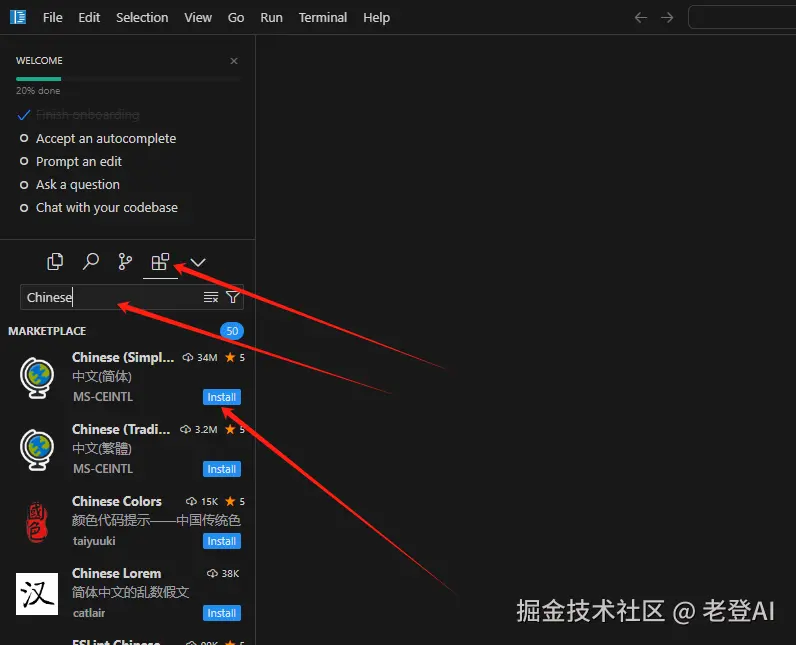796x645 pixels.
Task: Select the Extensions view icon
Action: (x=160, y=262)
